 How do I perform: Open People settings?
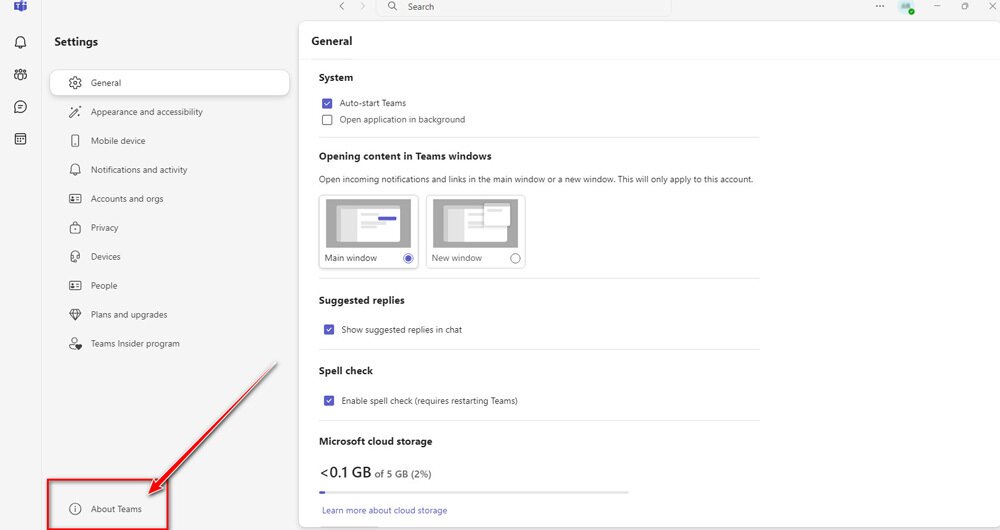[x=170, y=286]
